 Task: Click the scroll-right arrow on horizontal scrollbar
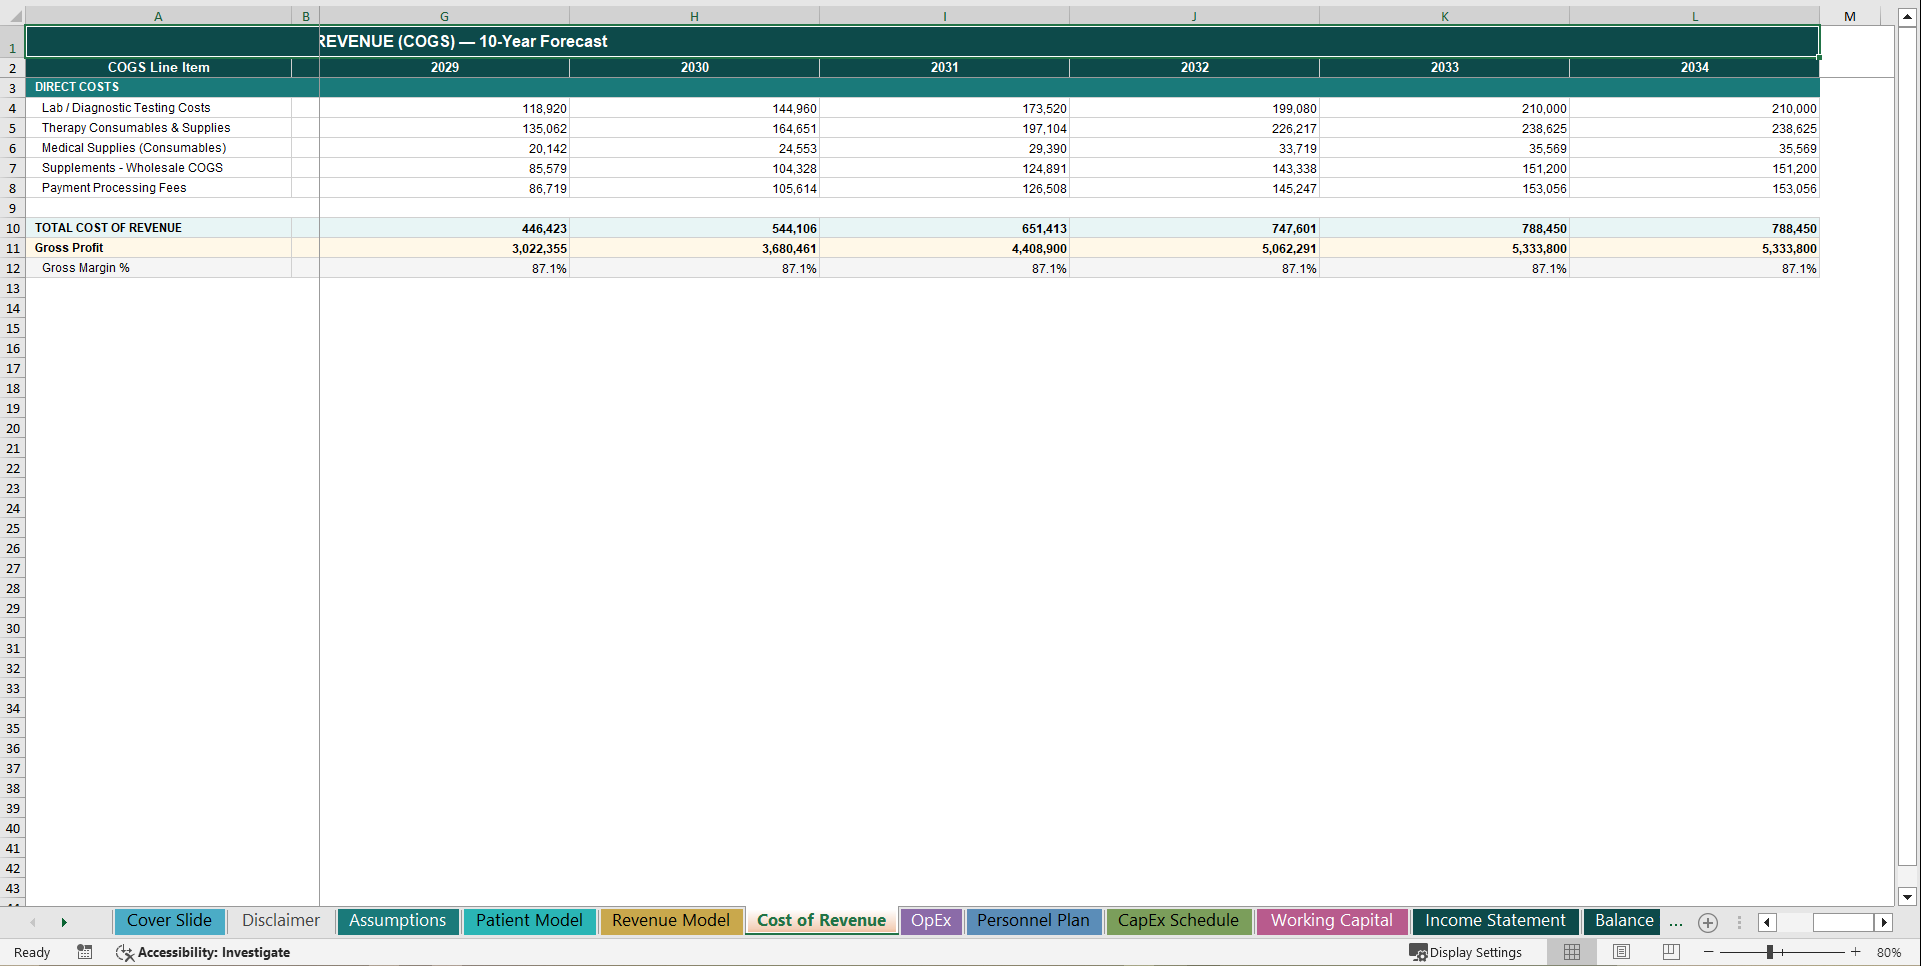point(1884,922)
